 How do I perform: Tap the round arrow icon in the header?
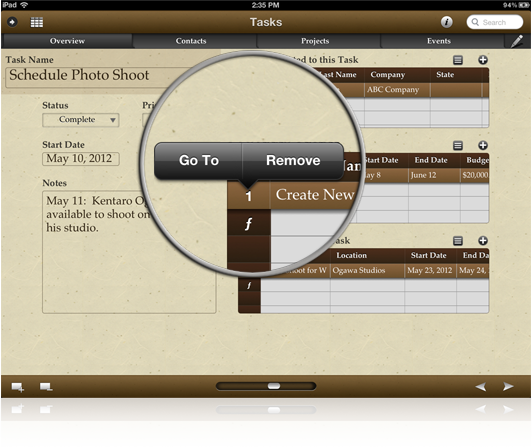[12, 22]
